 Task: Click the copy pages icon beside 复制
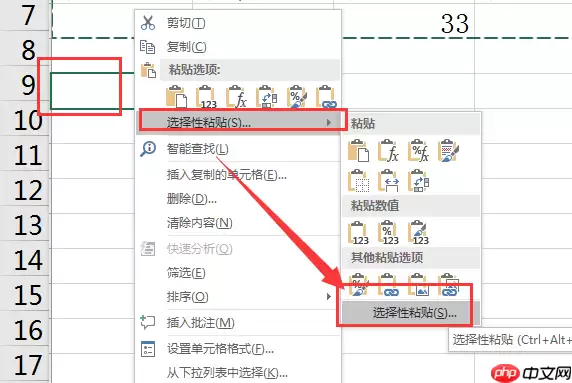click(x=148, y=47)
